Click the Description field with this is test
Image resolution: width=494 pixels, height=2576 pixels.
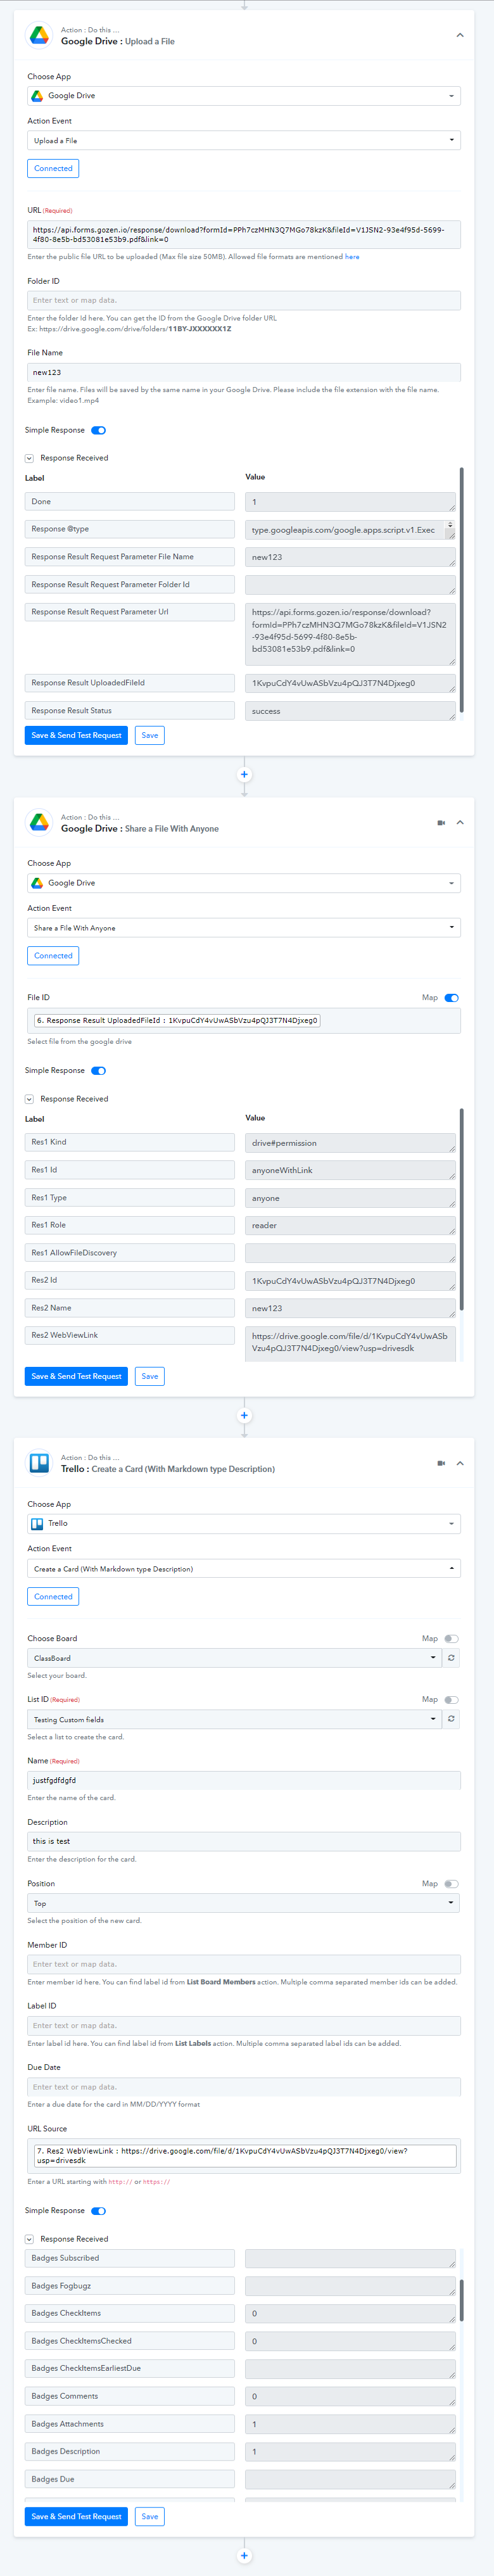pyautogui.click(x=244, y=1841)
